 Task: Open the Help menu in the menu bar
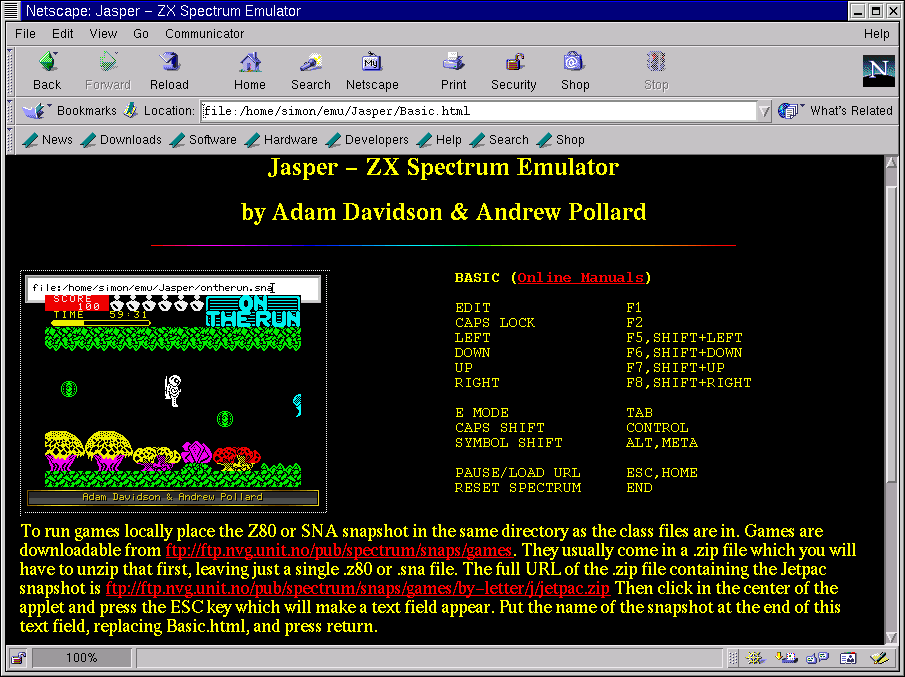[x=876, y=33]
